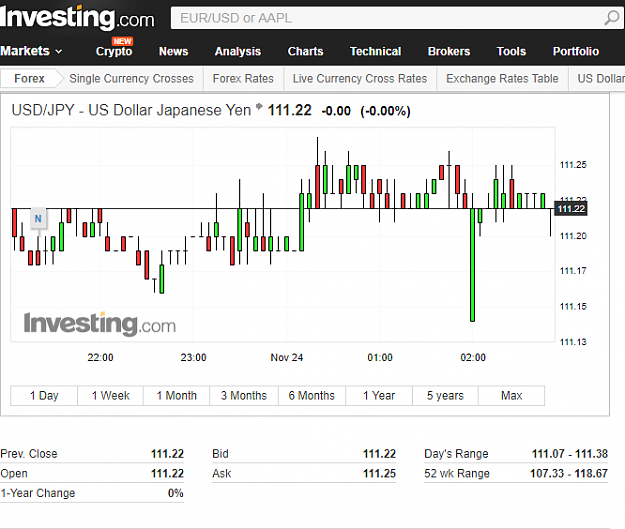
Task: Select the Max chart range
Action: 511,395
